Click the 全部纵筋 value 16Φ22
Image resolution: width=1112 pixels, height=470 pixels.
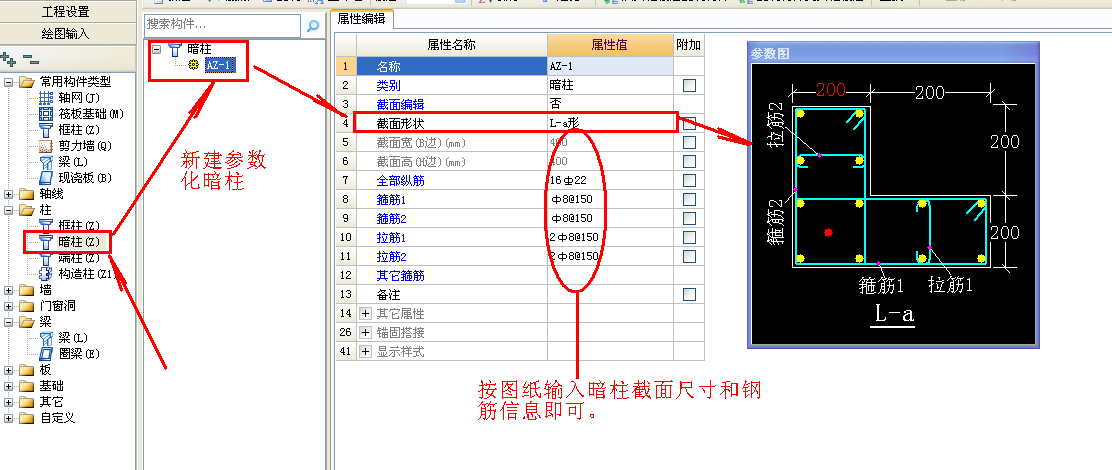610,180
